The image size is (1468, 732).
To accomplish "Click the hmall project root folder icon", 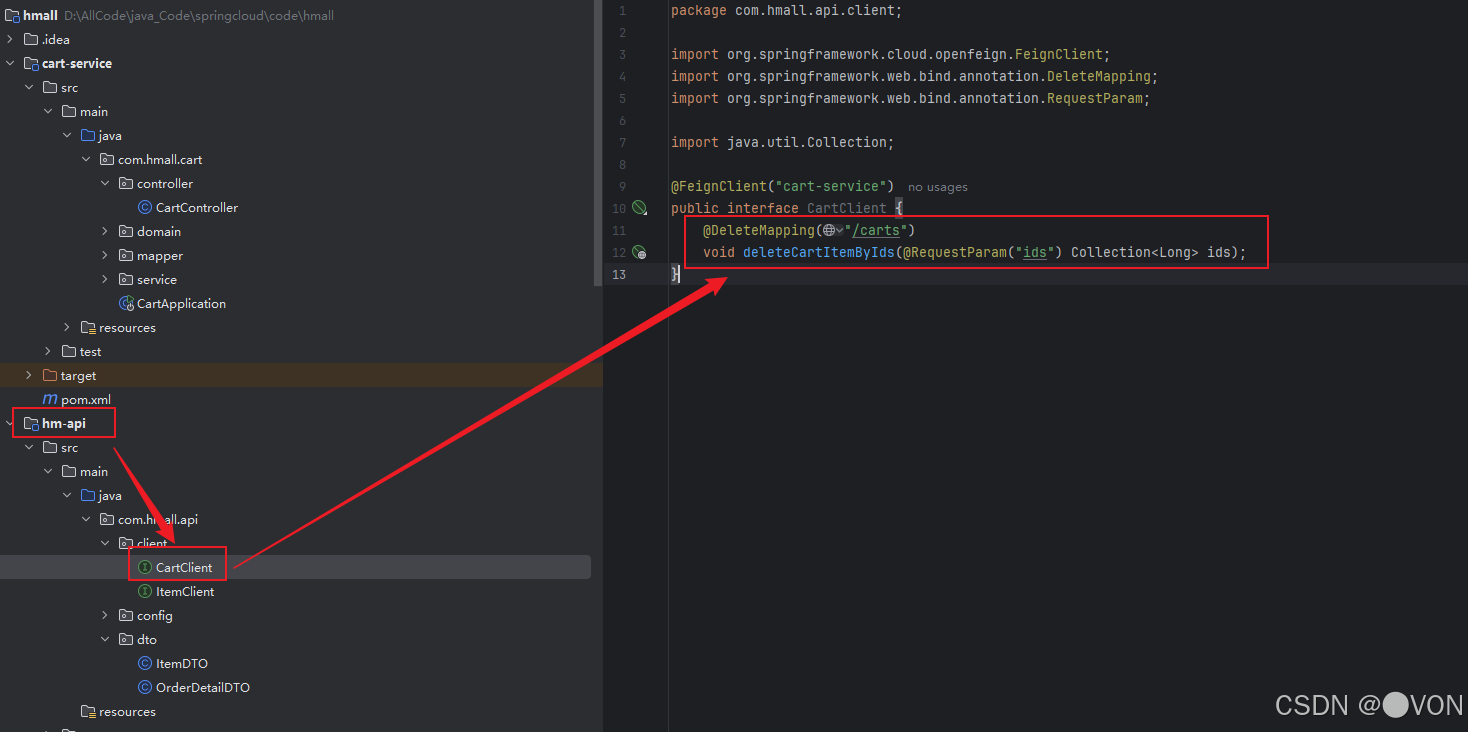I will (x=12, y=15).
